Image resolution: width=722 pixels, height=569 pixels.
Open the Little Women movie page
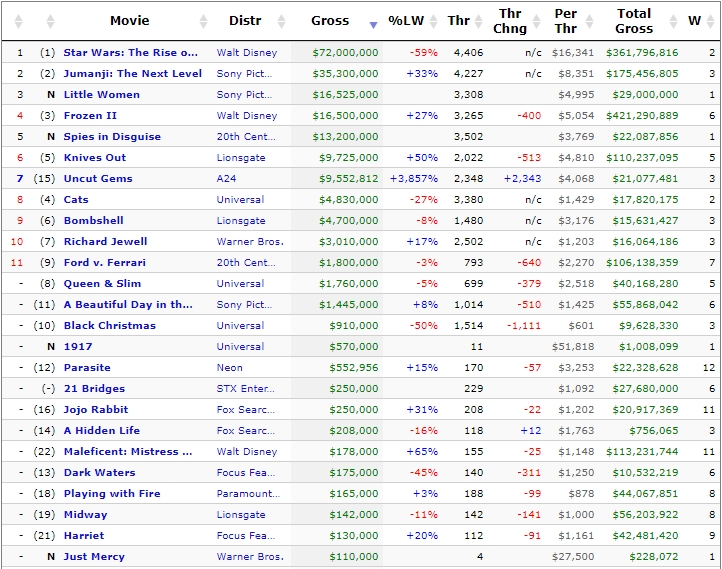[102, 94]
